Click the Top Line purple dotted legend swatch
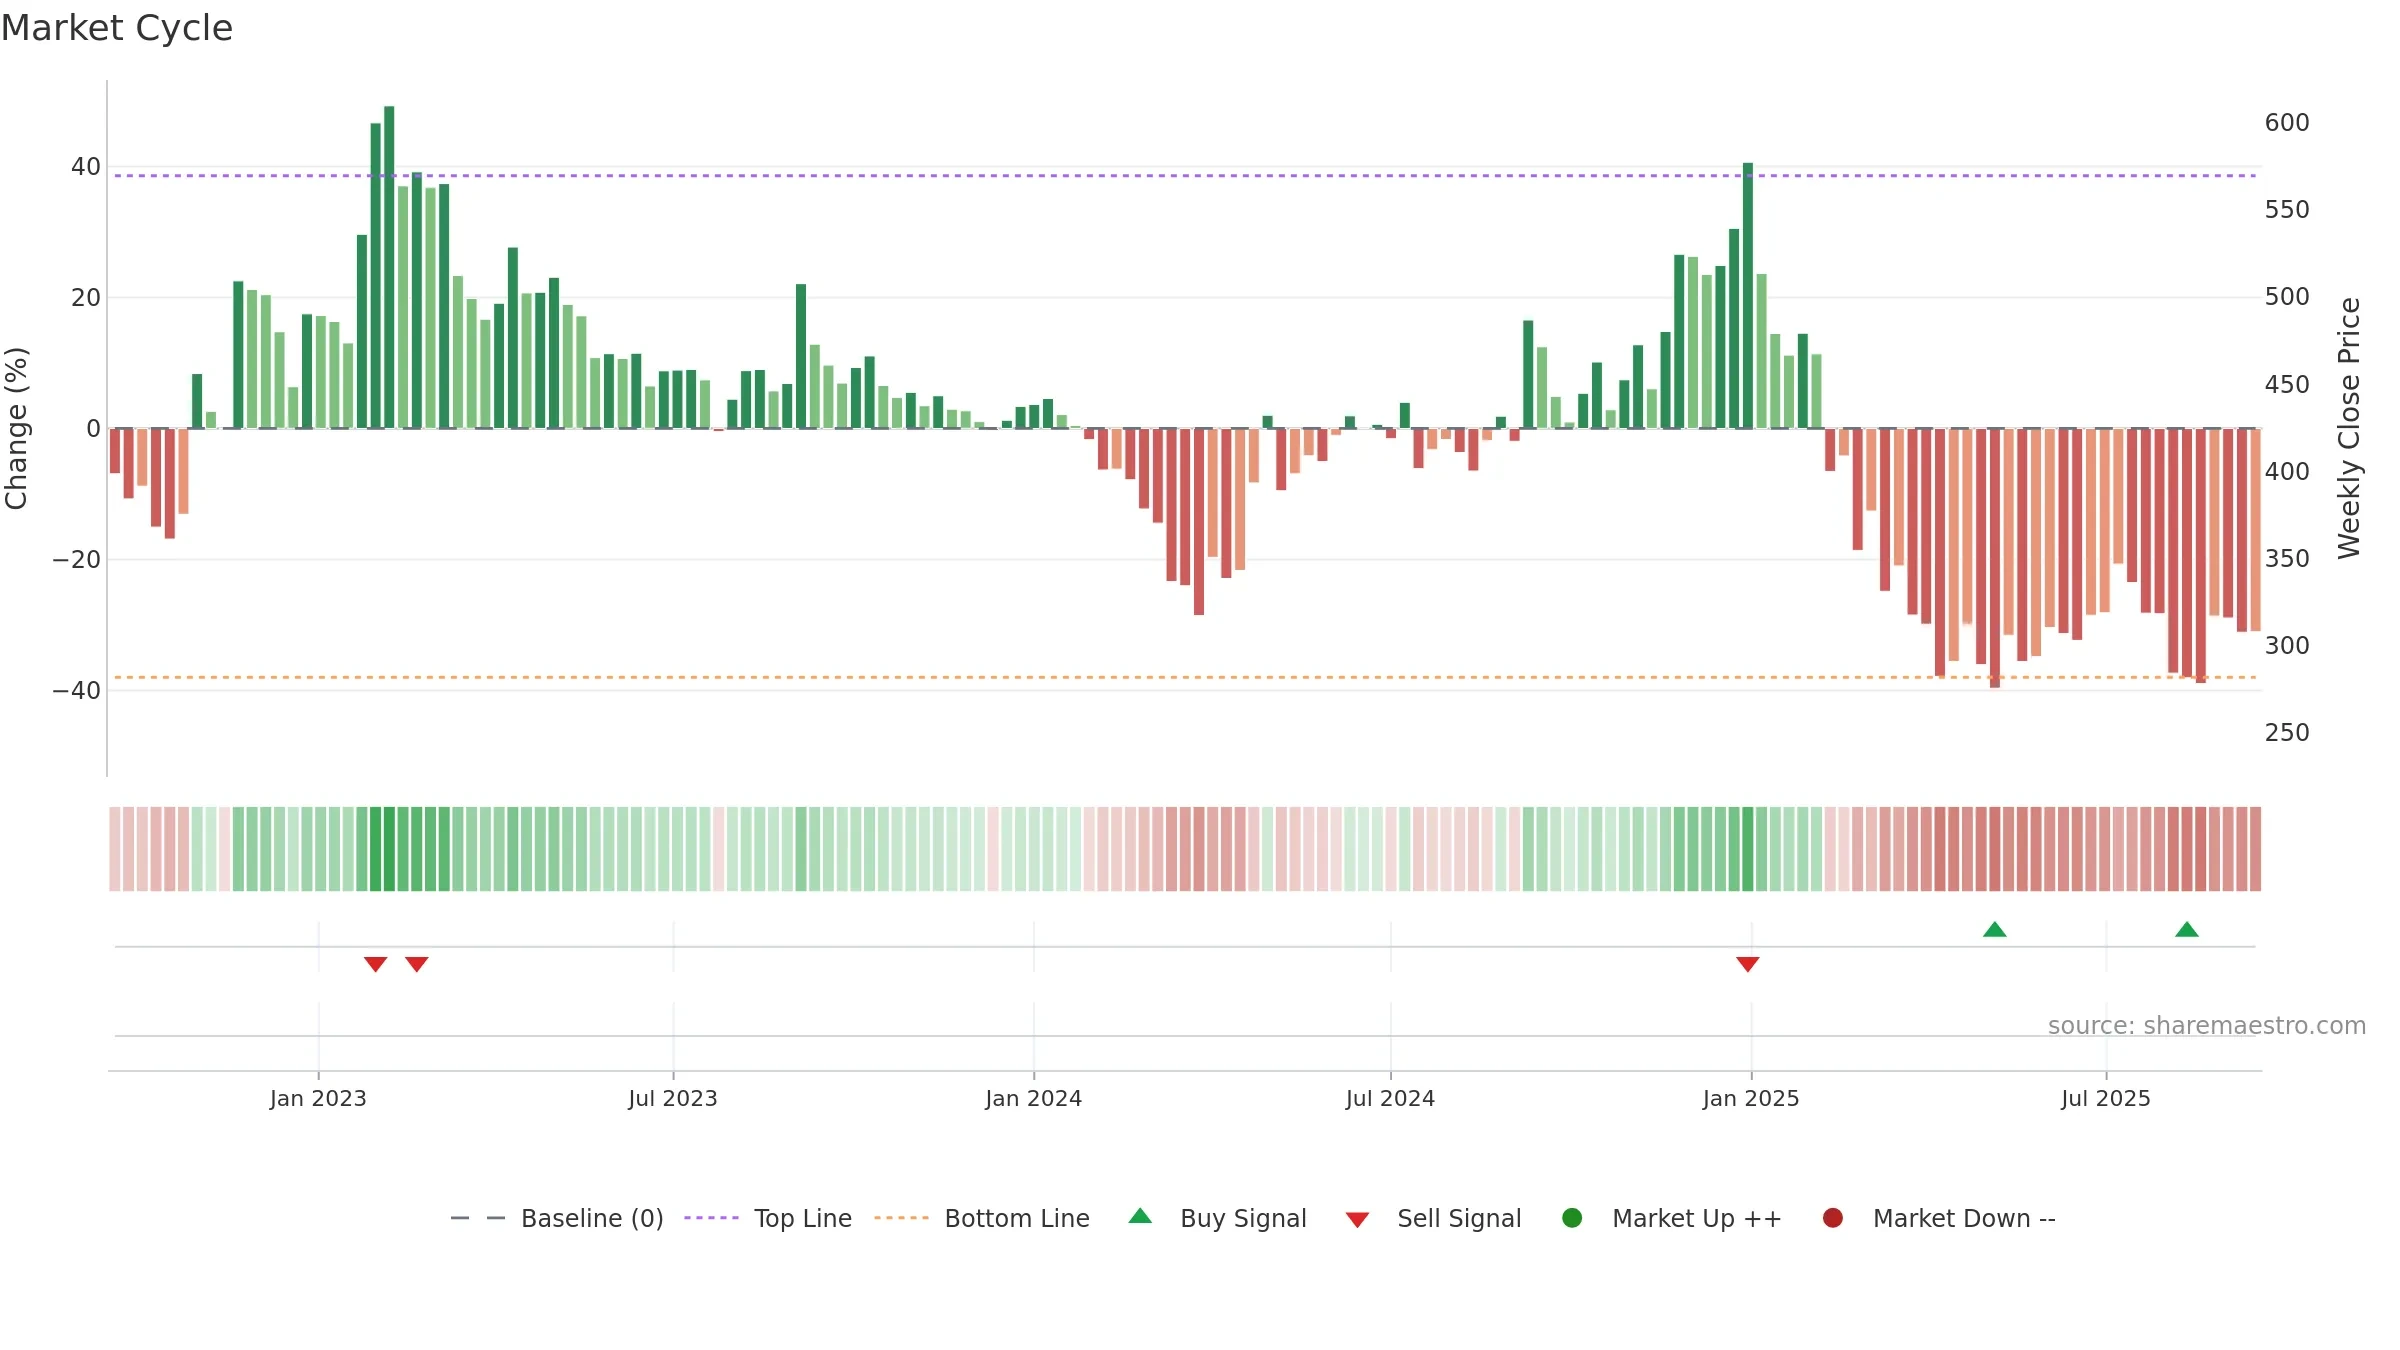2400x1350 pixels. [x=711, y=1218]
